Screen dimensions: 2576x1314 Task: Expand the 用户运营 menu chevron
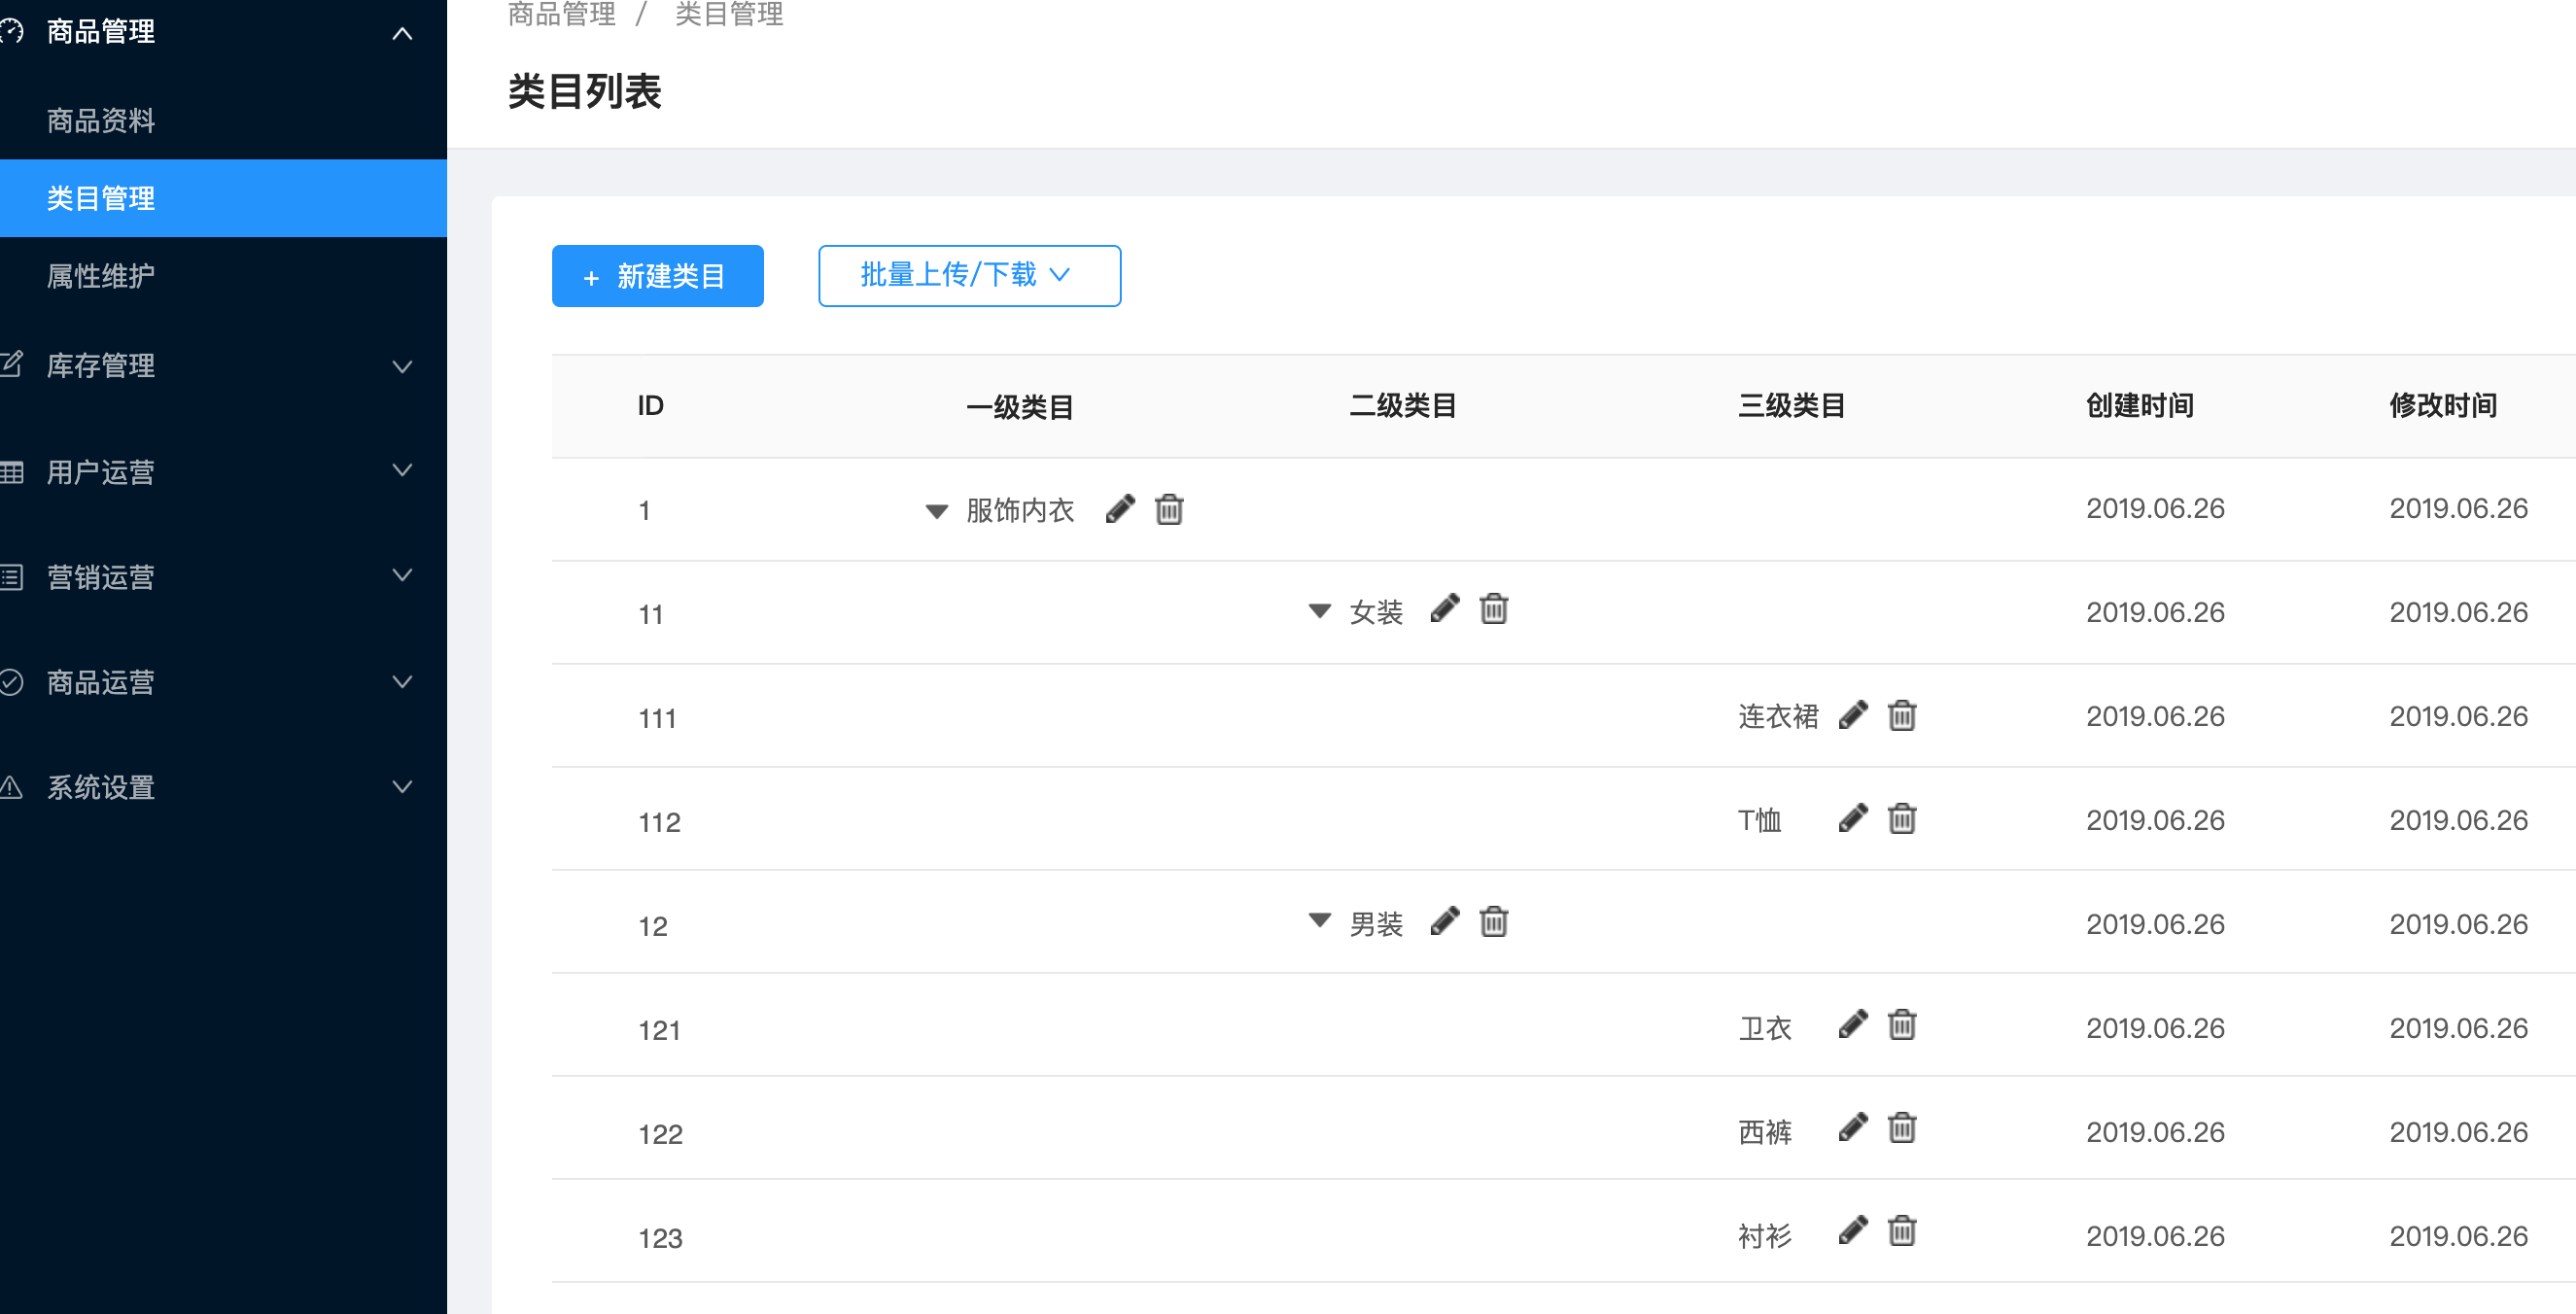tap(402, 471)
